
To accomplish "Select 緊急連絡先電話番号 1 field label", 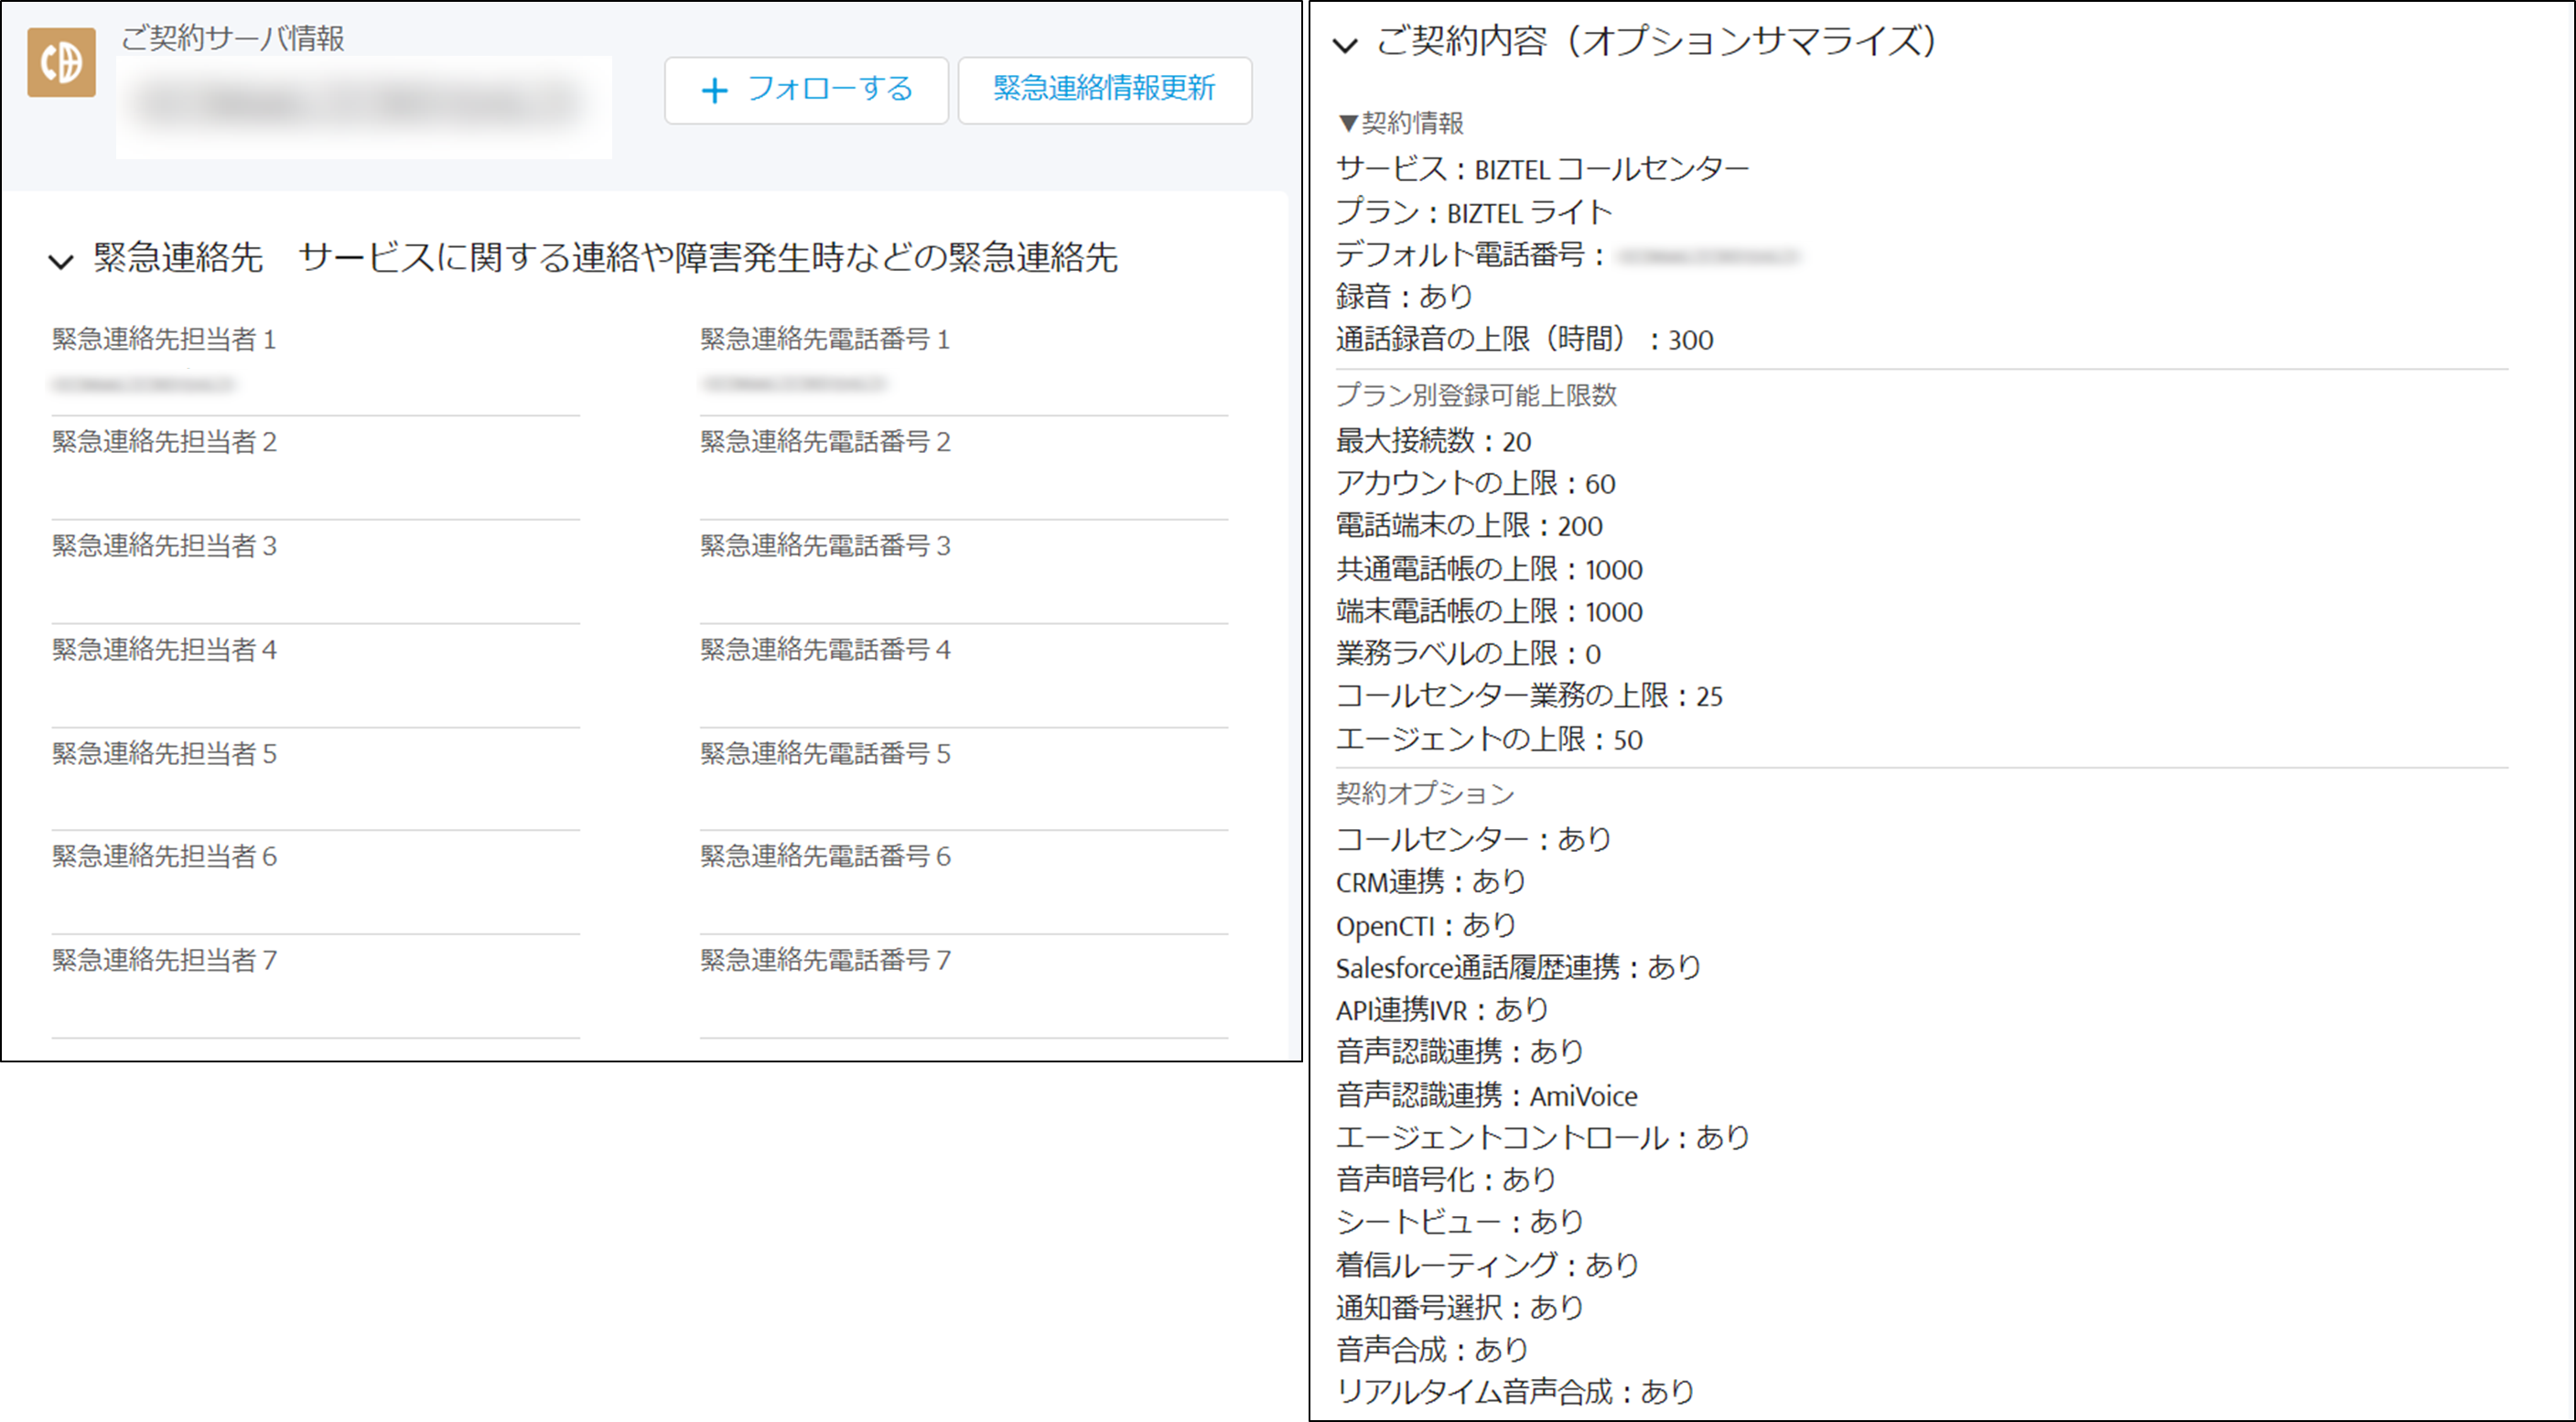I will tap(825, 339).
